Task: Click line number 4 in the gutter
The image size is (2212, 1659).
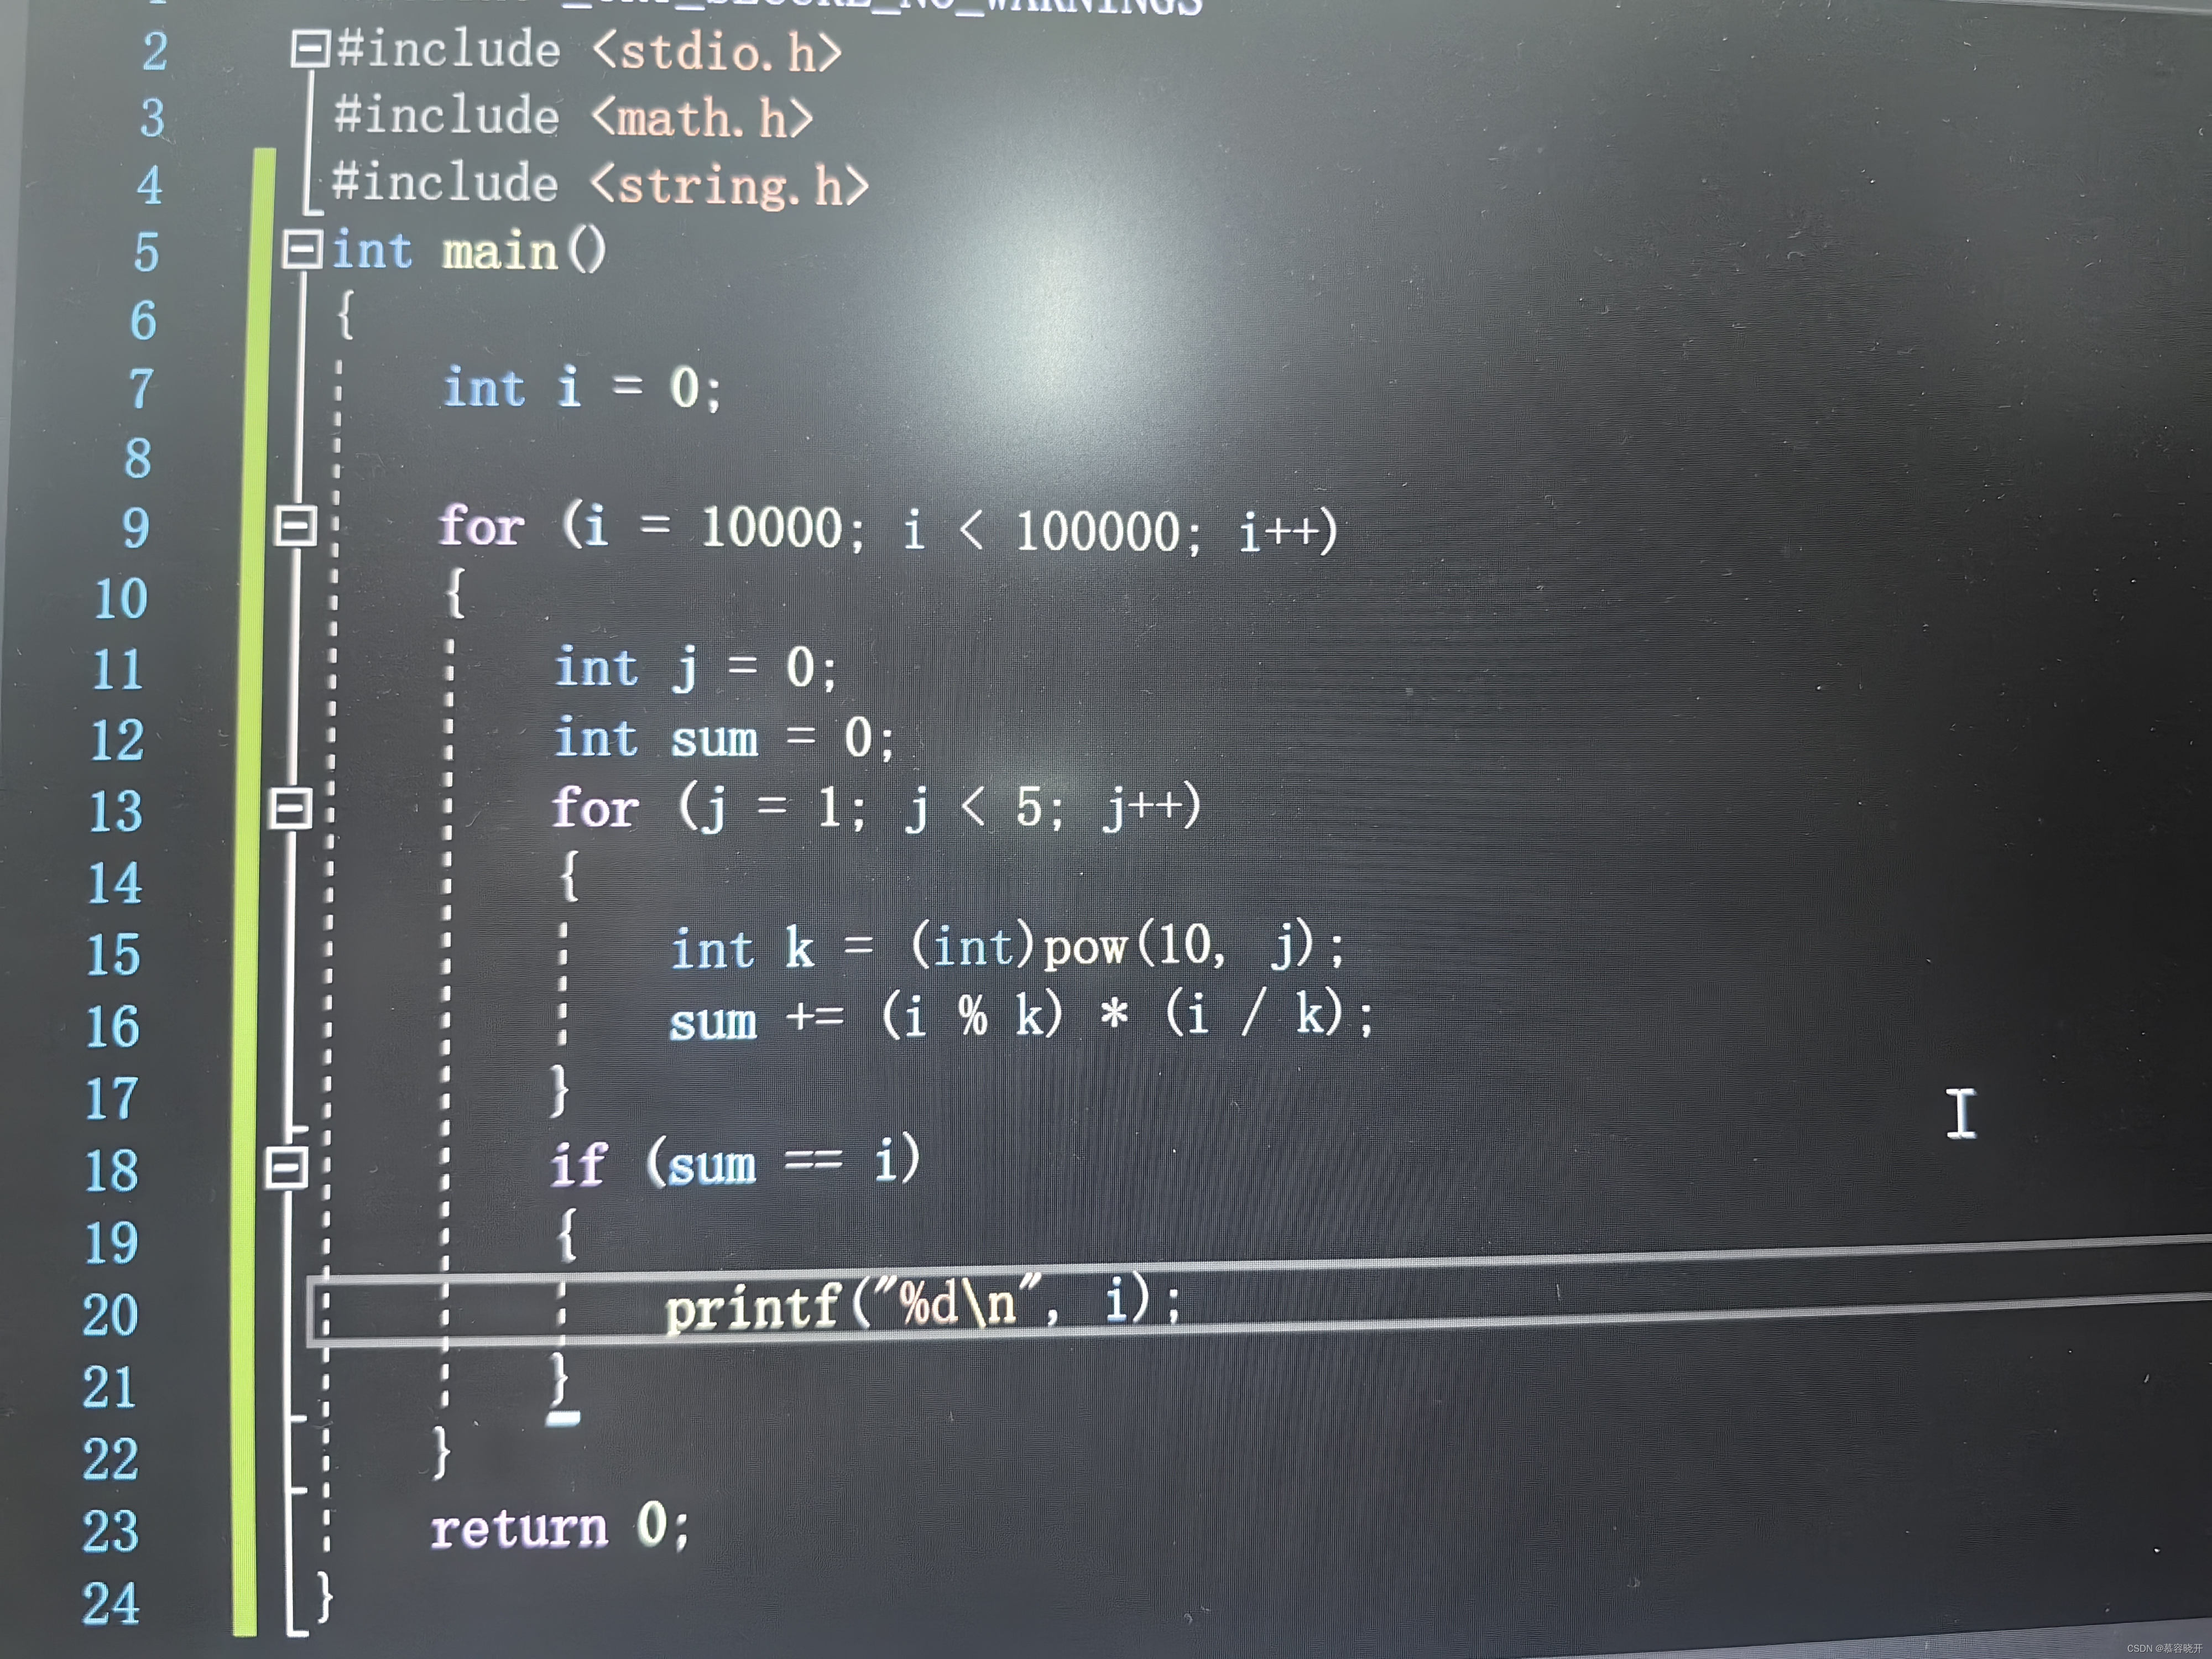Action: [149, 185]
